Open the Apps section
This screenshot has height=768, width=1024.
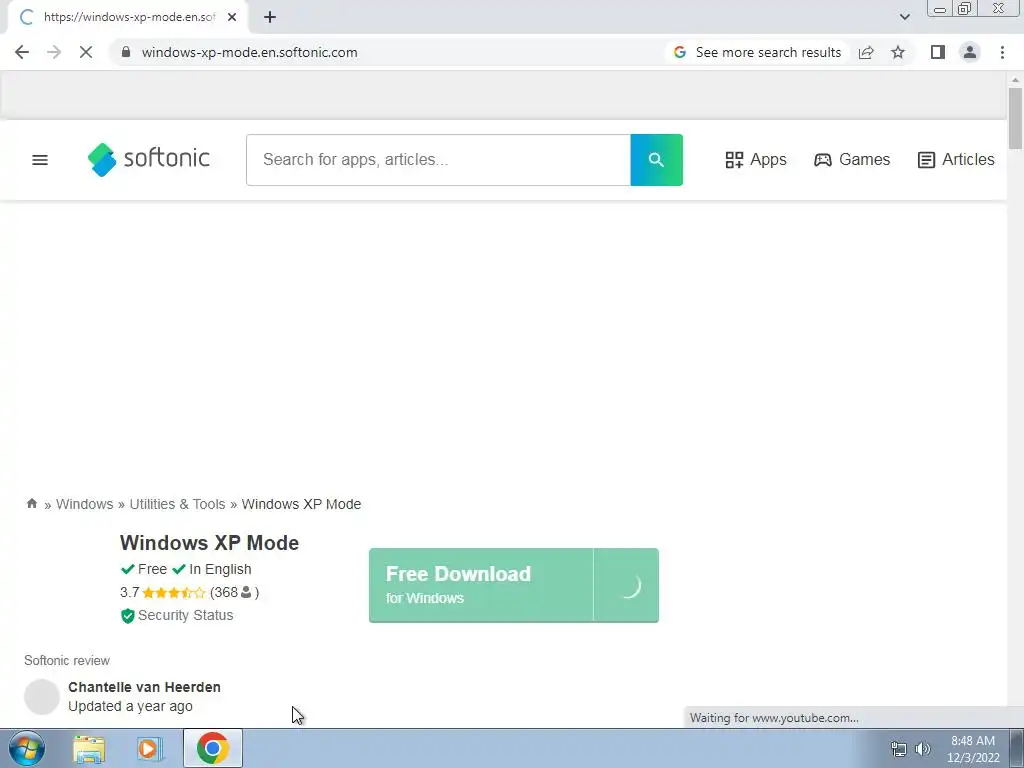756,159
